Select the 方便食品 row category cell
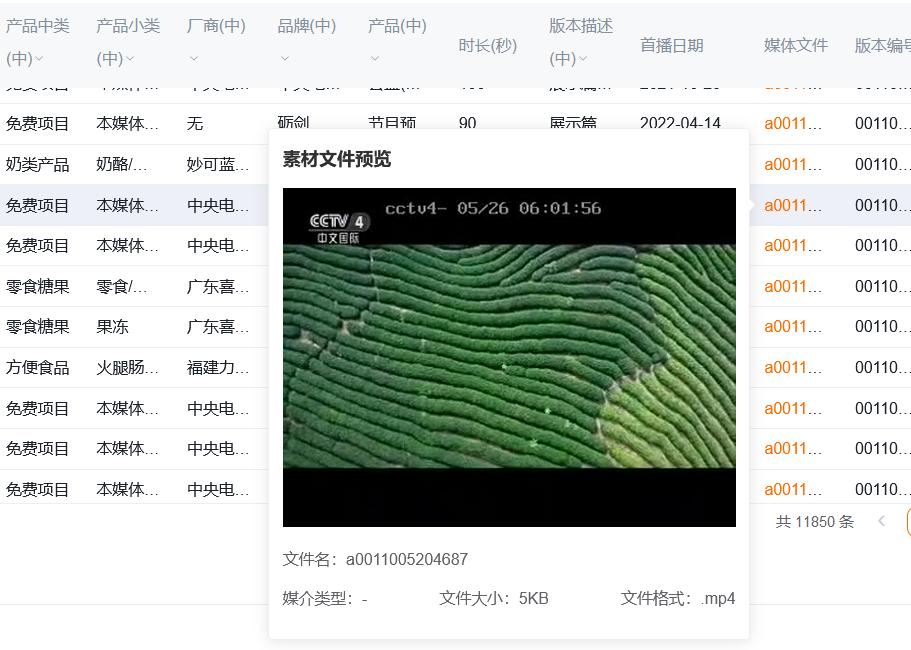Viewport: 911px width, 650px height. (x=38, y=367)
